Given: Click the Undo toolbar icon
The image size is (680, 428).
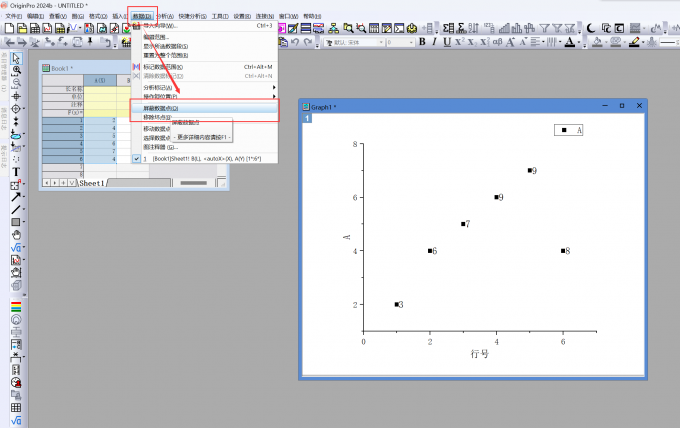Looking at the screenshot, I should click(x=295, y=42).
